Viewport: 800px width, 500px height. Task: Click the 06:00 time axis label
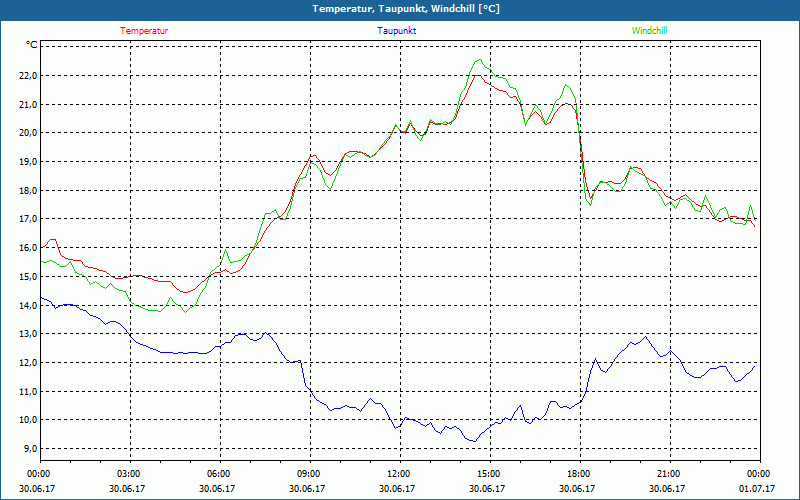(220, 474)
